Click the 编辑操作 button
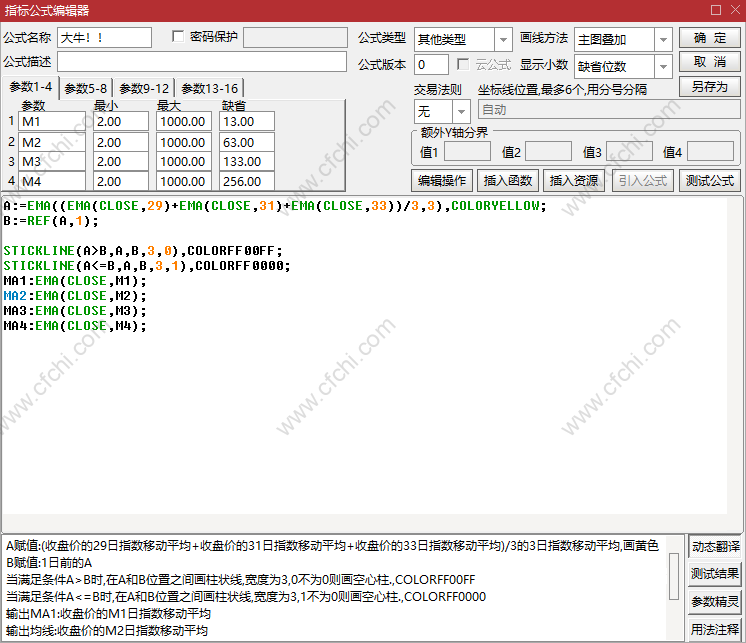 [x=441, y=181]
